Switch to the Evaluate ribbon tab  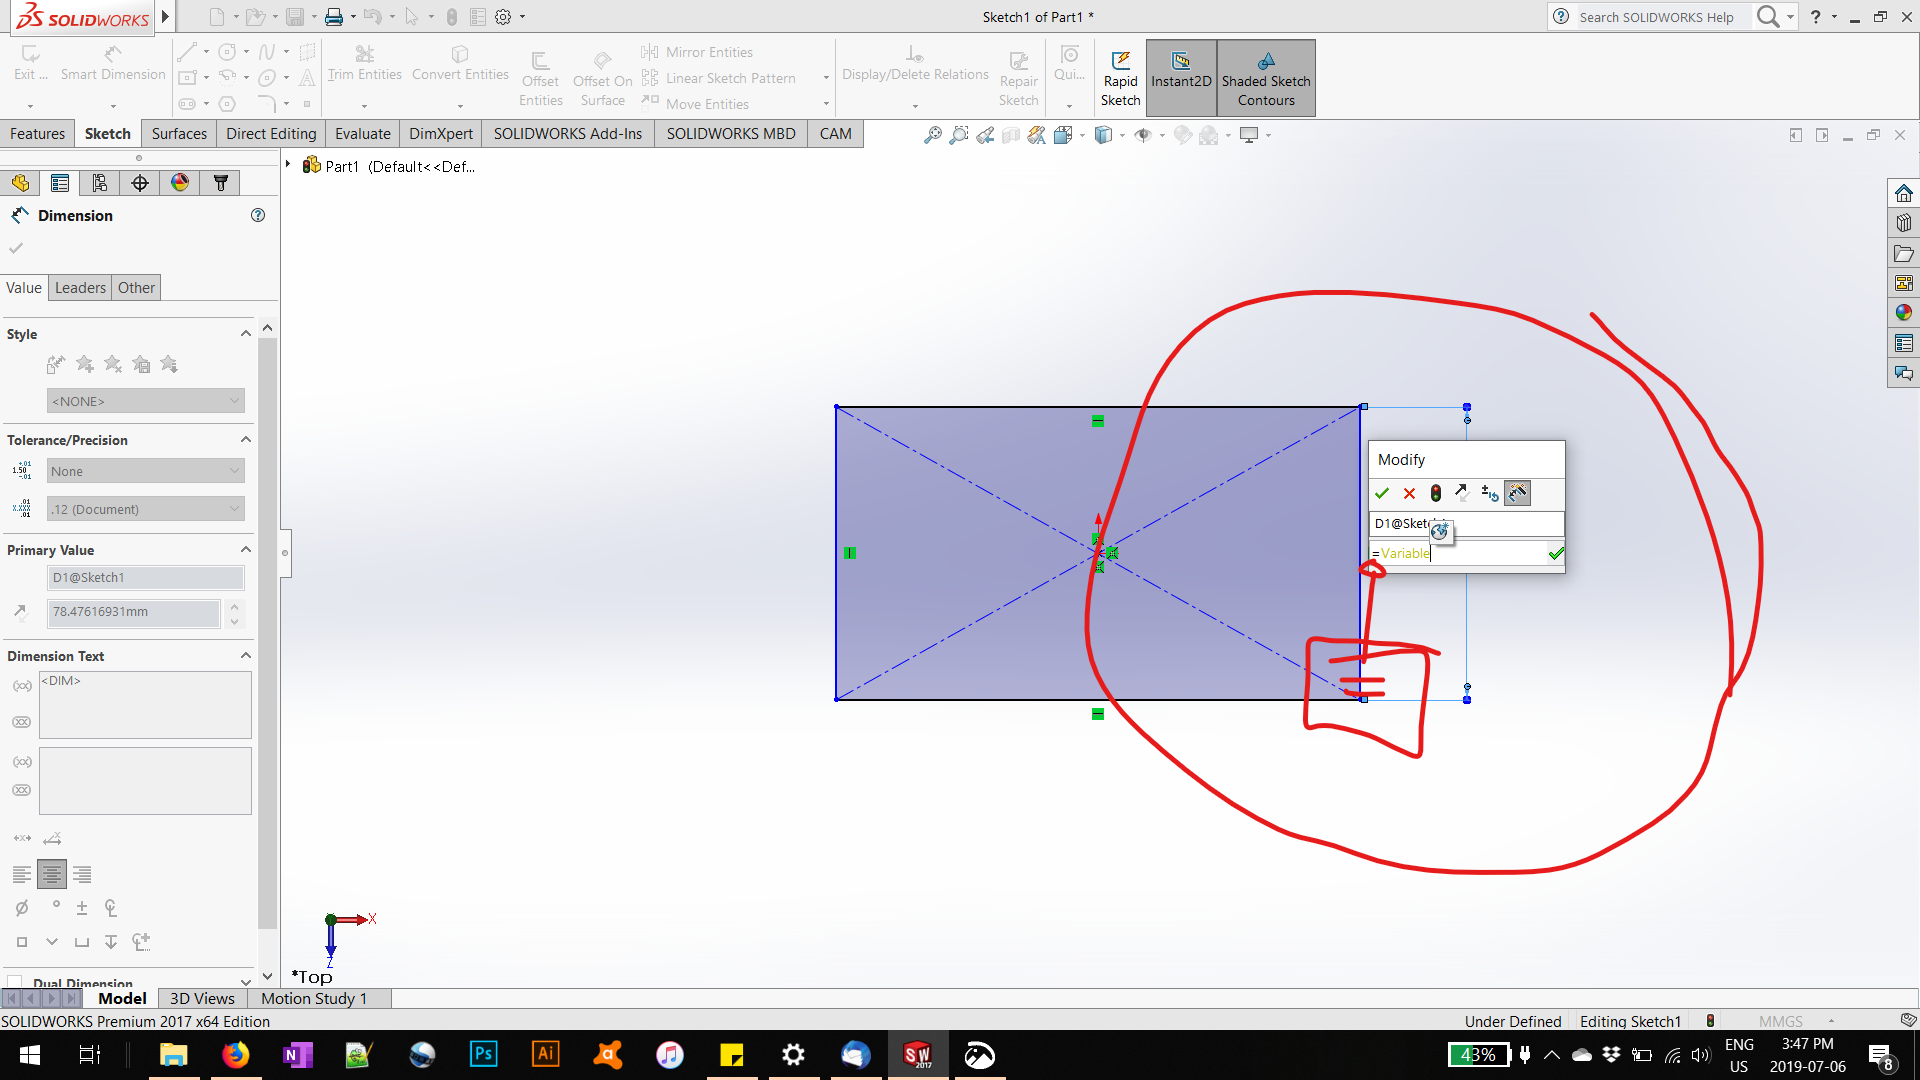[362, 133]
